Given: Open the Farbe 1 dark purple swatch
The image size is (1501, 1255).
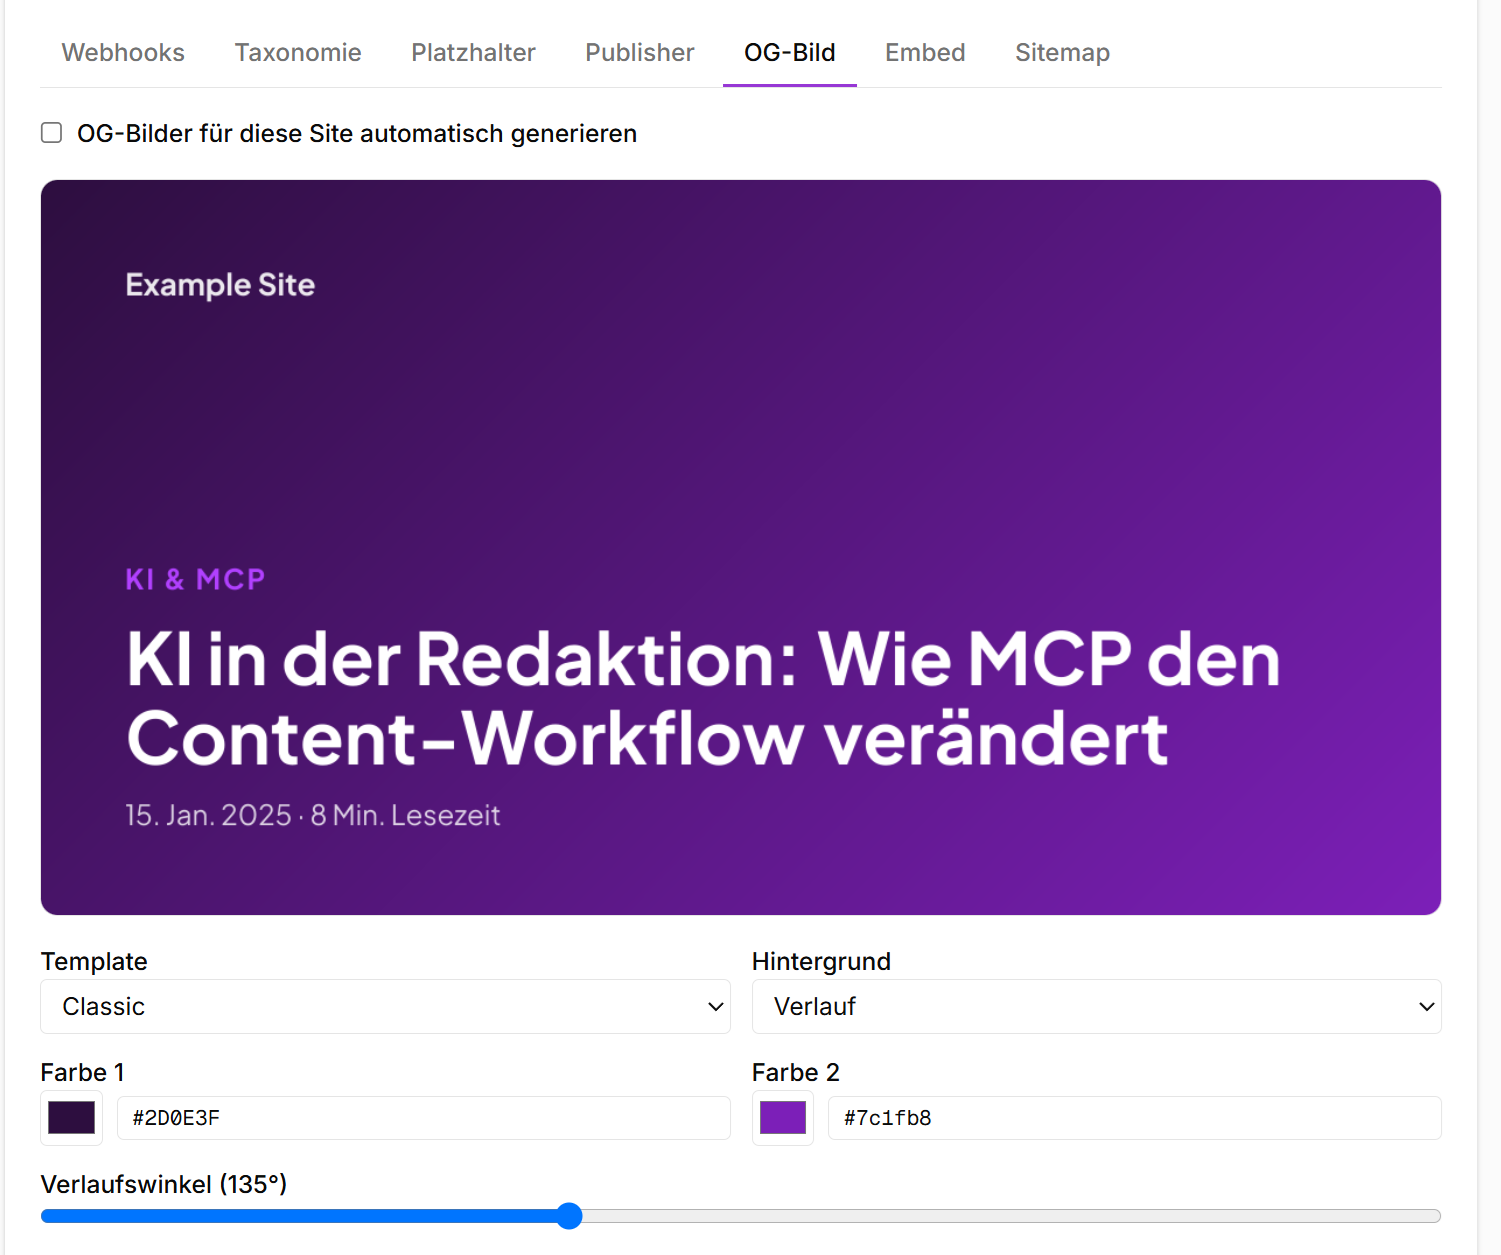Looking at the screenshot, I should pyautogui.click(x=72, y=1118).
